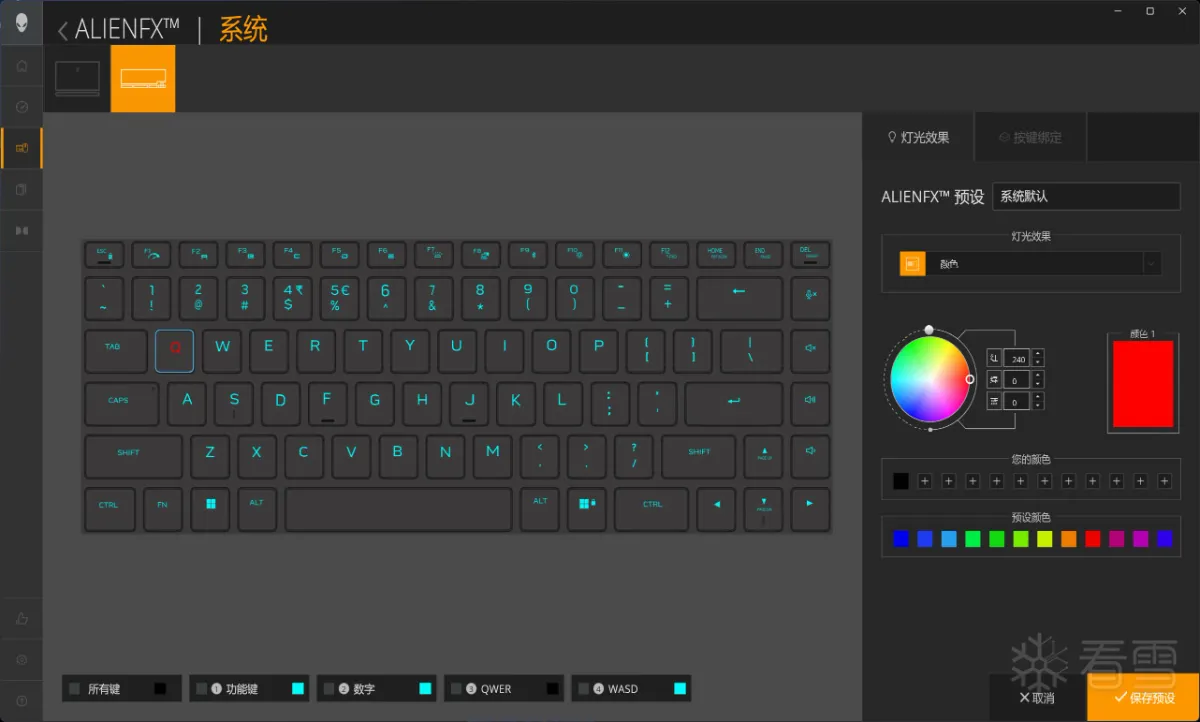Select the down arrow Page Down key

coord(764,508)
